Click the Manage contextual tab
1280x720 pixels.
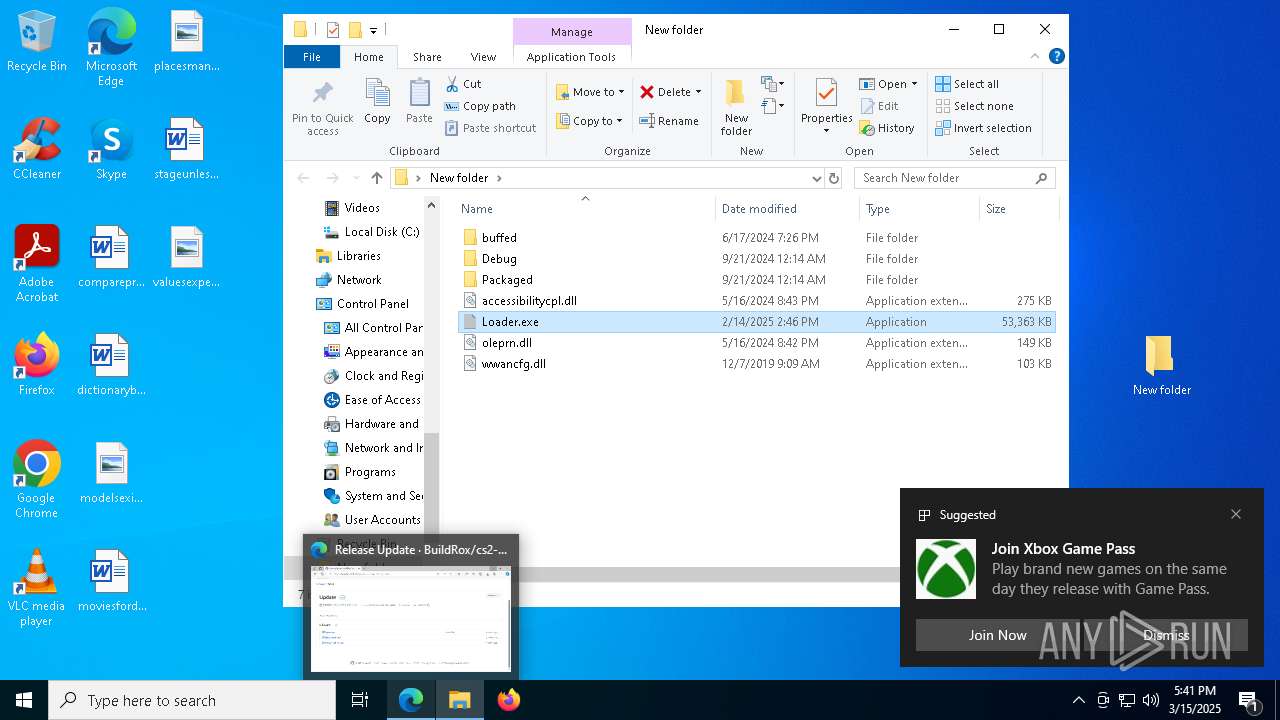[572, 32]
